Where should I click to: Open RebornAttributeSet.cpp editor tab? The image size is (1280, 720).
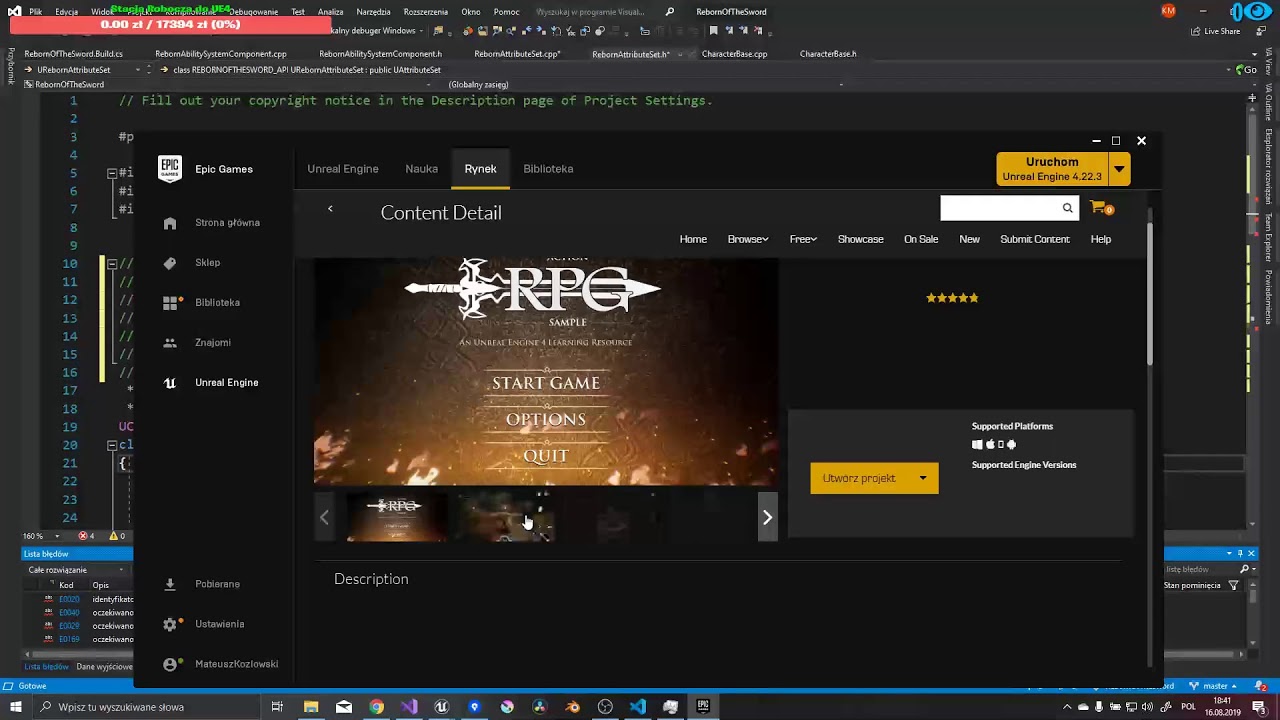pyautogui.click(x=517, y=54)
